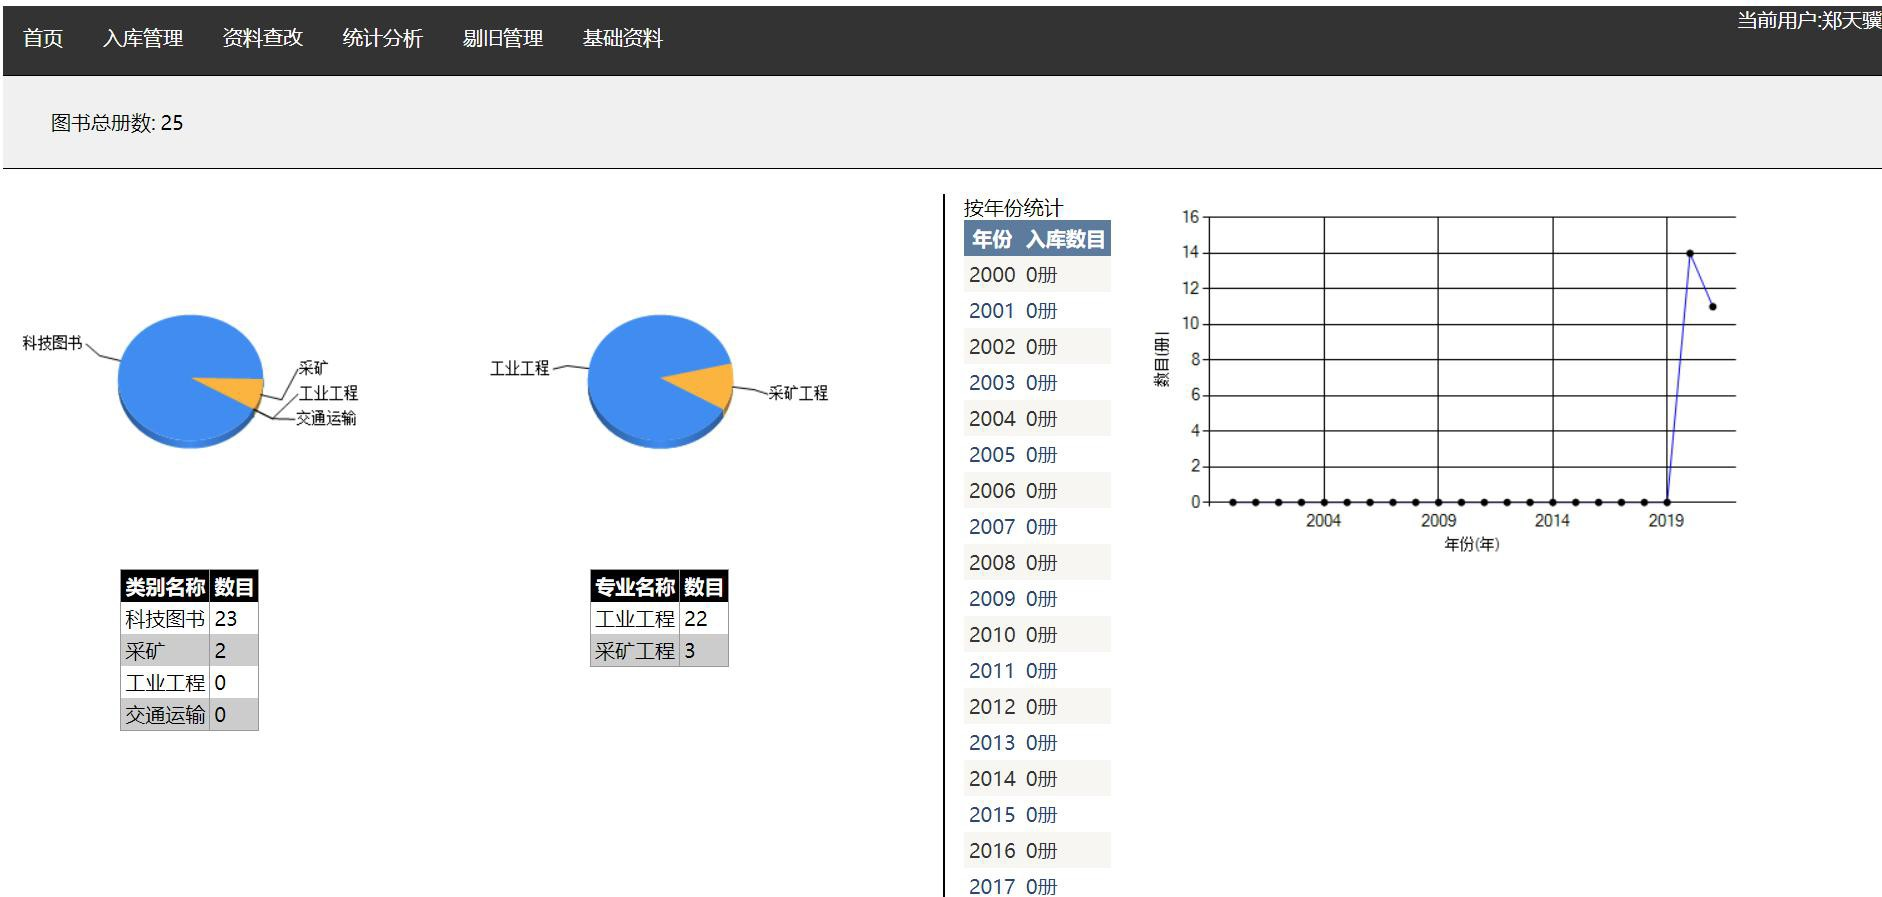Select the value 22 in 专业 table
1882x897 pixels.
tap(704, 619)
